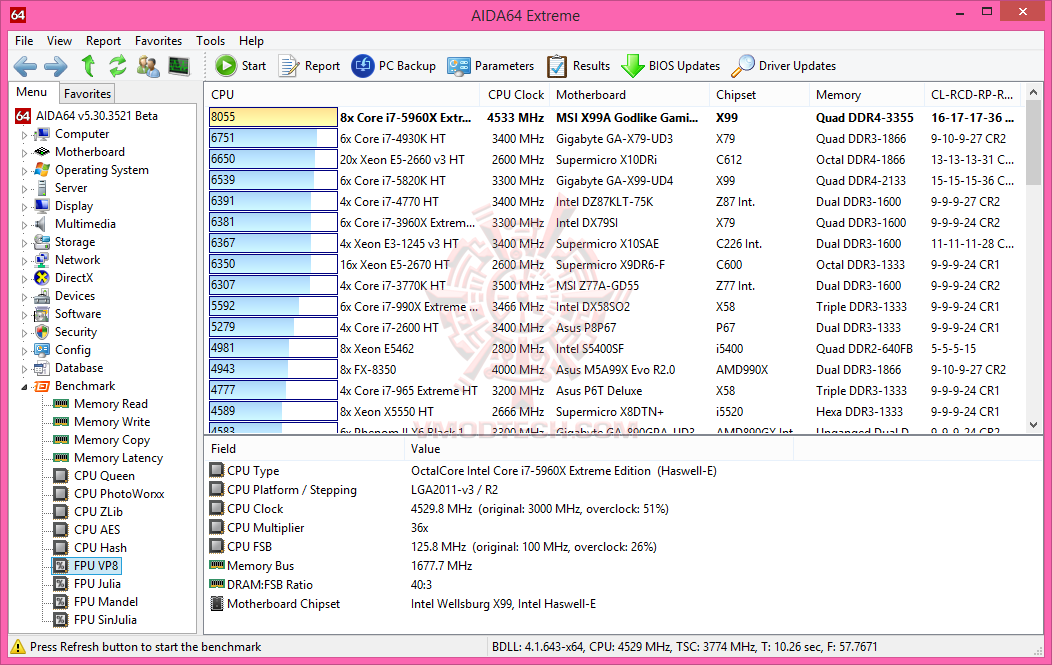Open the Parameters toolbar button
Image resolution: width=1052 pixels, height=665 pixels.
pyautogui.click(x=490, y=66)
